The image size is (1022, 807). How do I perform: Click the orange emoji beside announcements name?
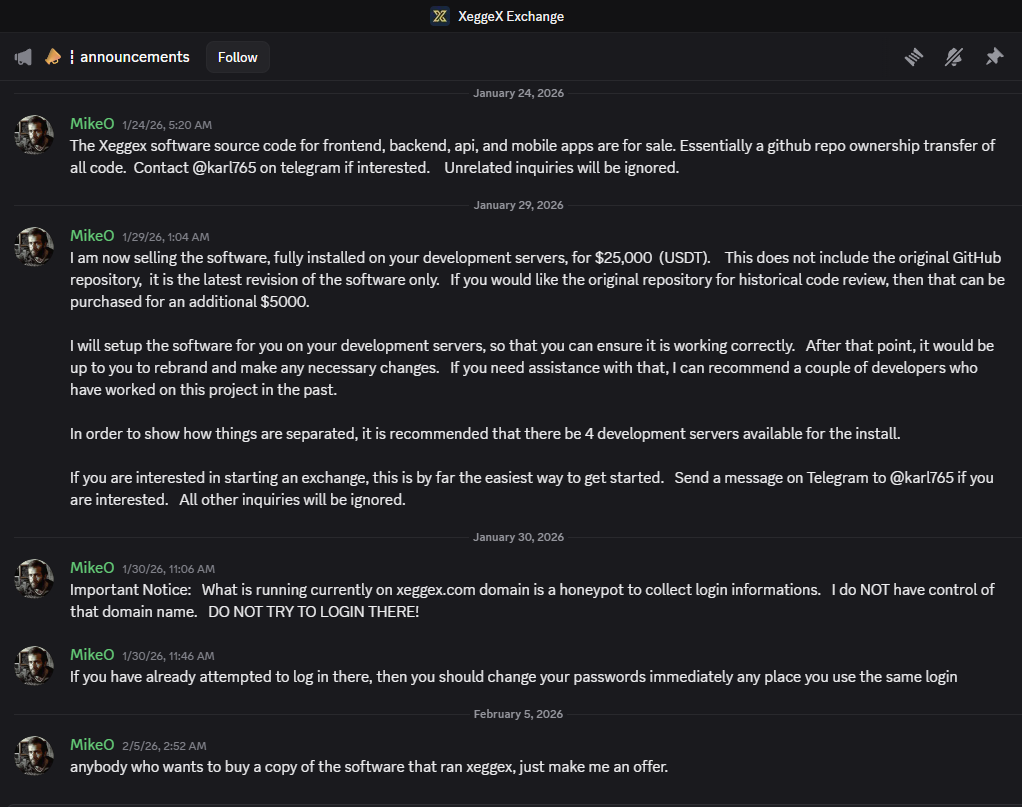53,57
